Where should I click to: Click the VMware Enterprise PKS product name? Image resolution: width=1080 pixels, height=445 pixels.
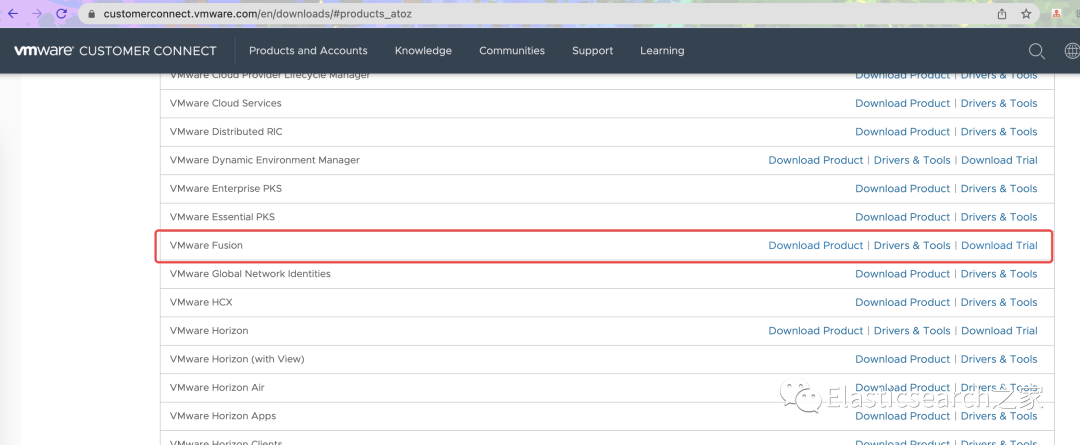[x=225, y=189]
